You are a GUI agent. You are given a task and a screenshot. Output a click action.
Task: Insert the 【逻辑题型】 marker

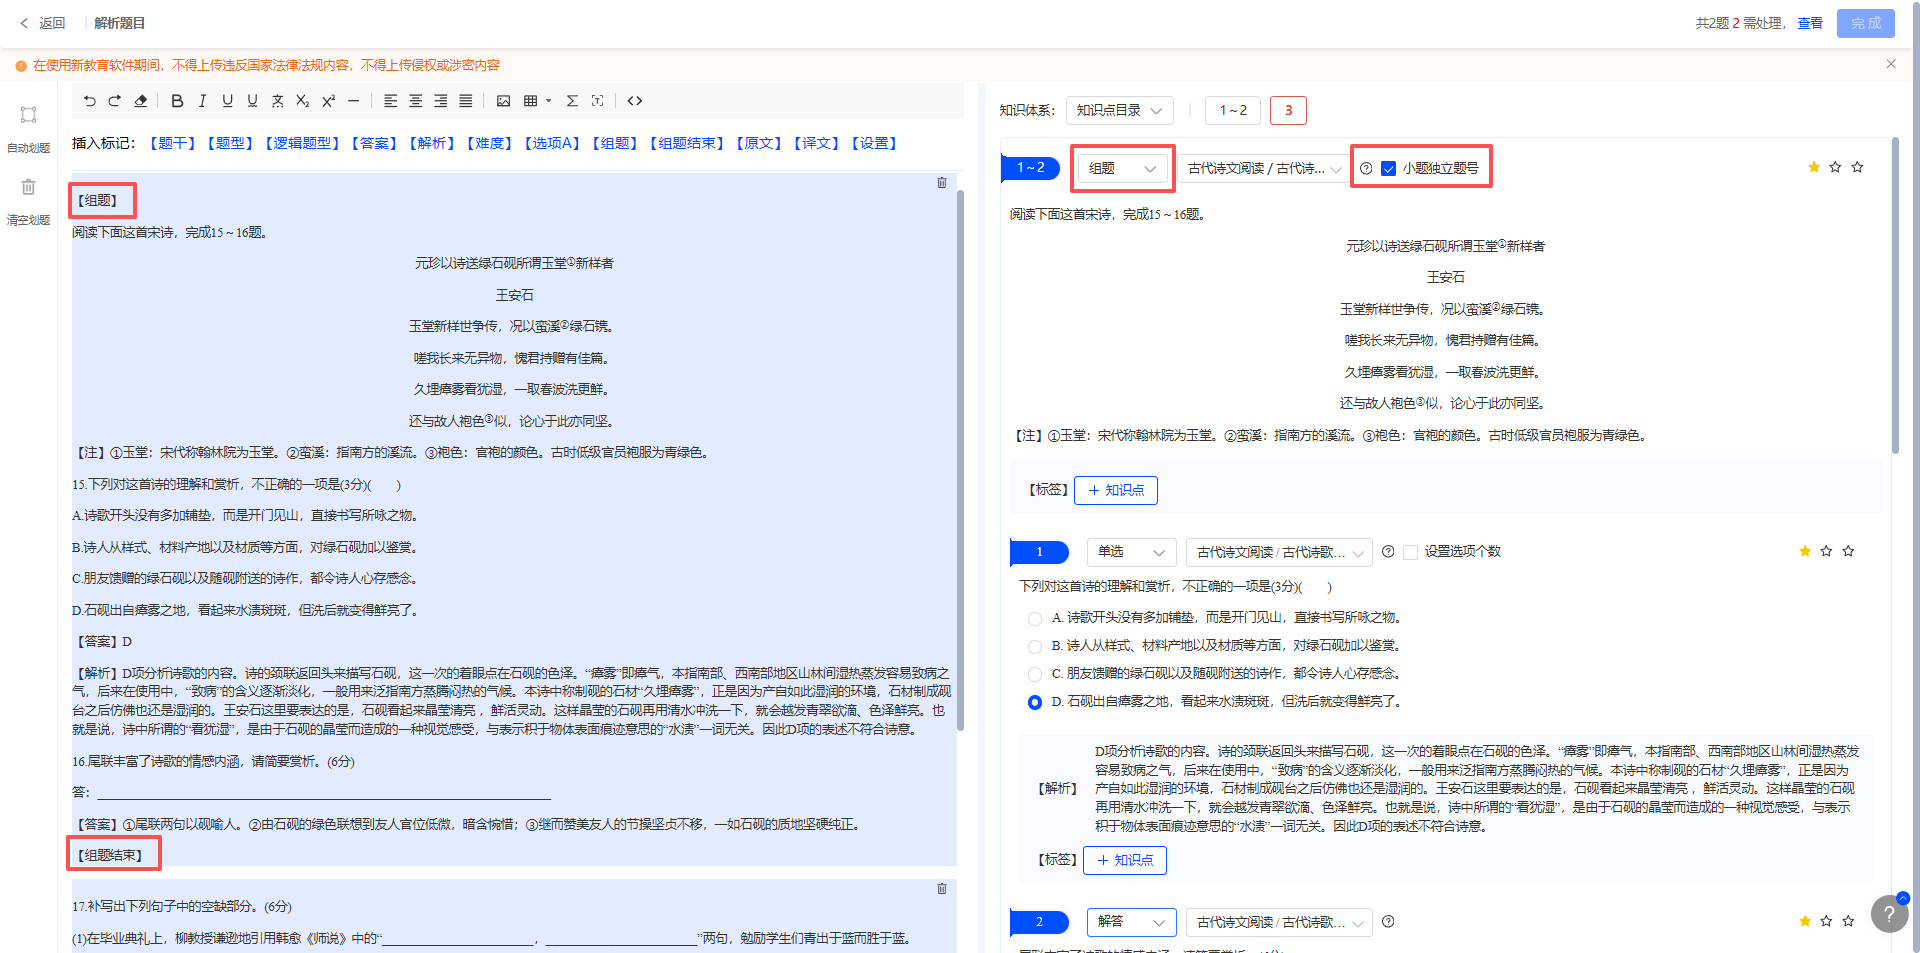tap(302, 143)
